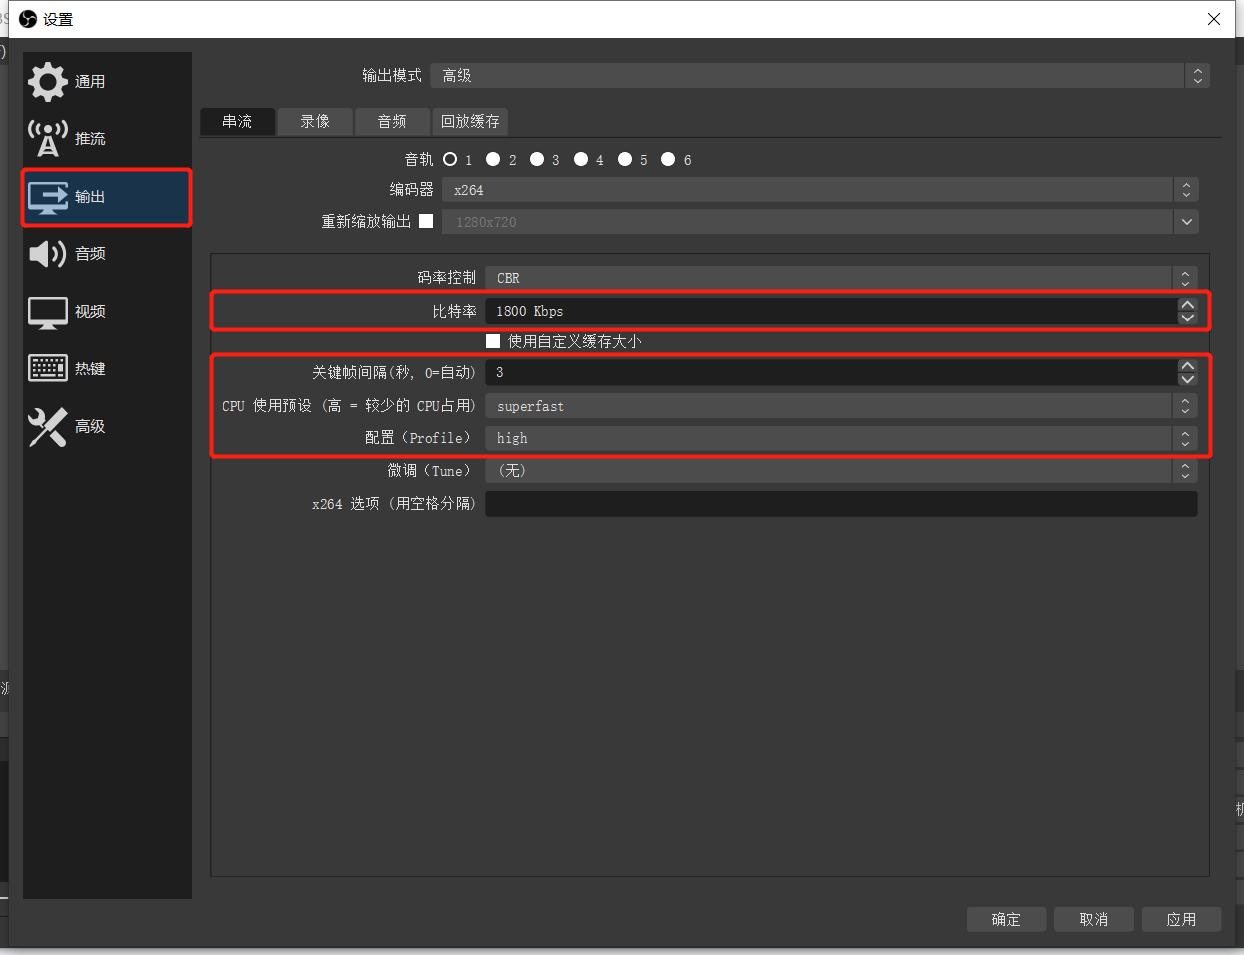Enable 使用自定义缓存大小 checkbox

[x=493, y=341]
